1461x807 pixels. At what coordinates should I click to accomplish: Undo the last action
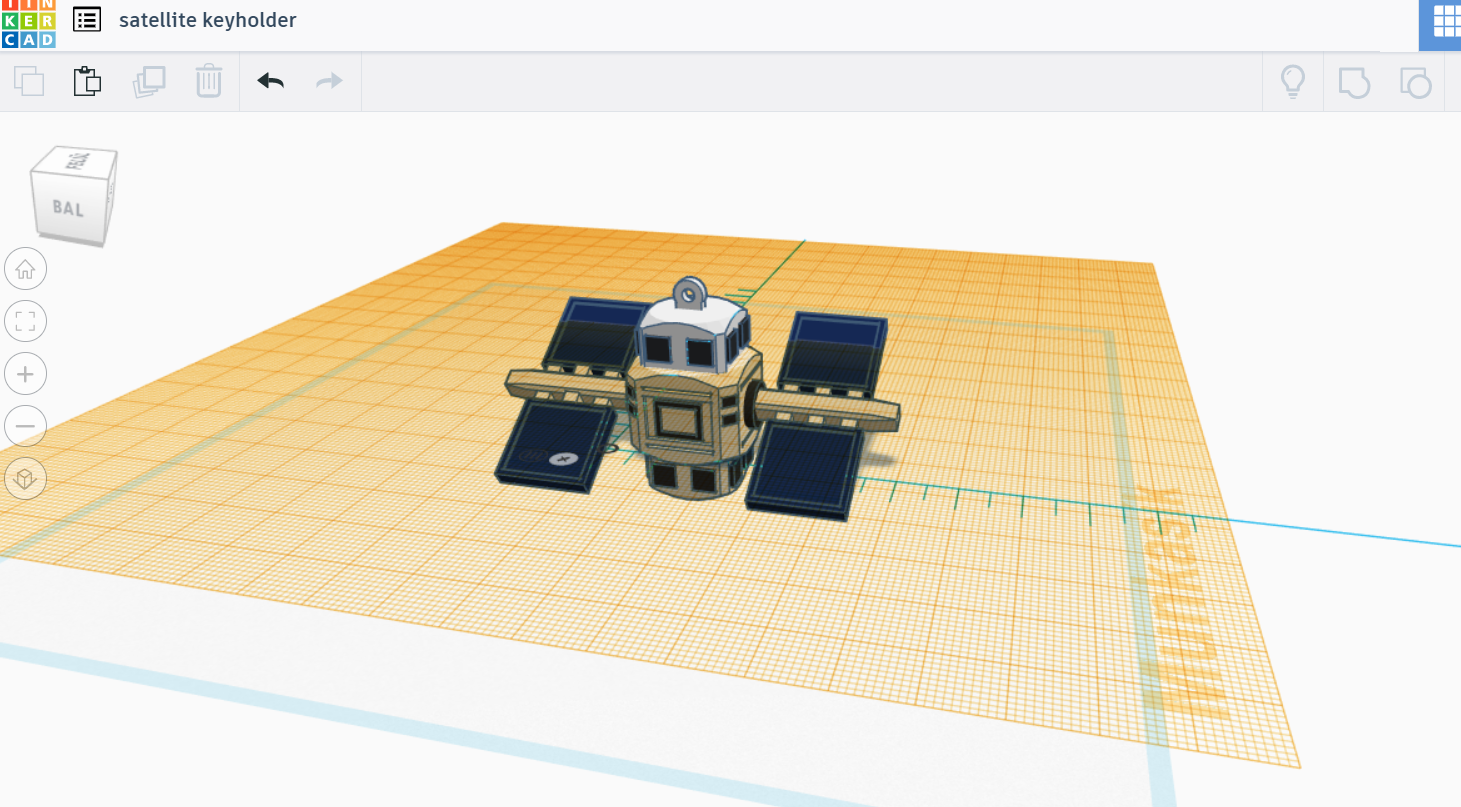click(x=270, y=81)
